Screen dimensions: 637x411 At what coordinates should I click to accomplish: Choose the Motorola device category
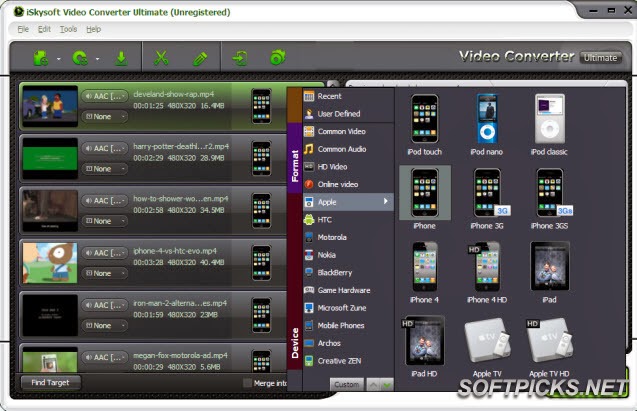click(x=349, y=237)
